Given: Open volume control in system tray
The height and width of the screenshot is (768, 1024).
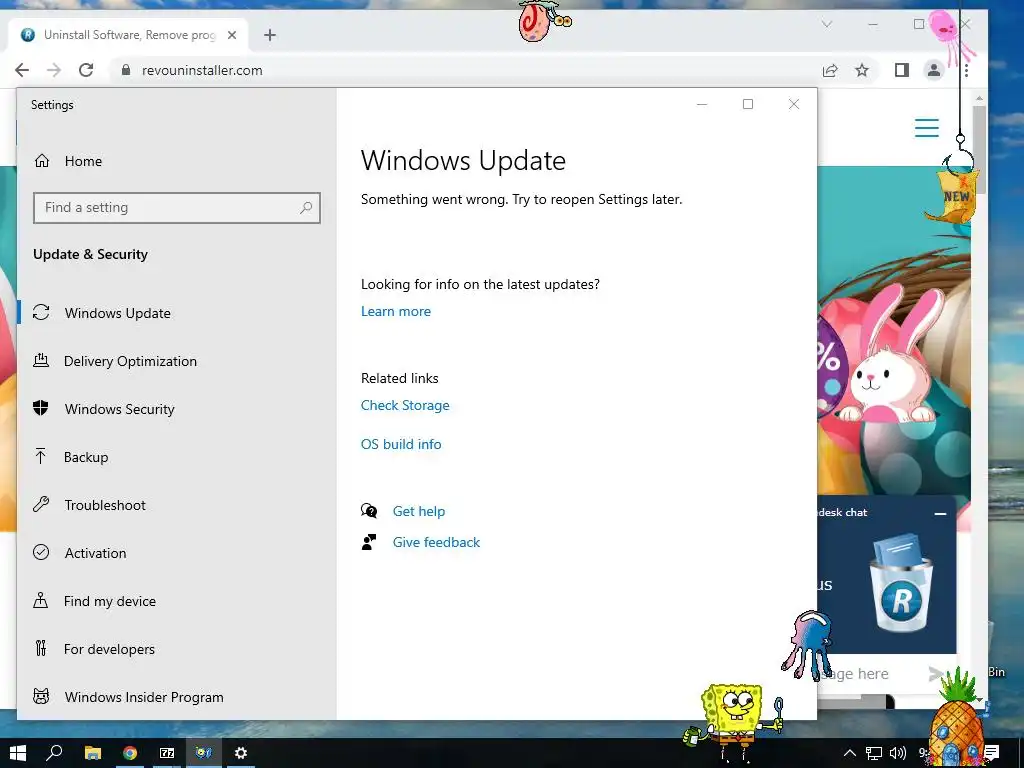Looking at the screenshot, I should tap(898, 754).
